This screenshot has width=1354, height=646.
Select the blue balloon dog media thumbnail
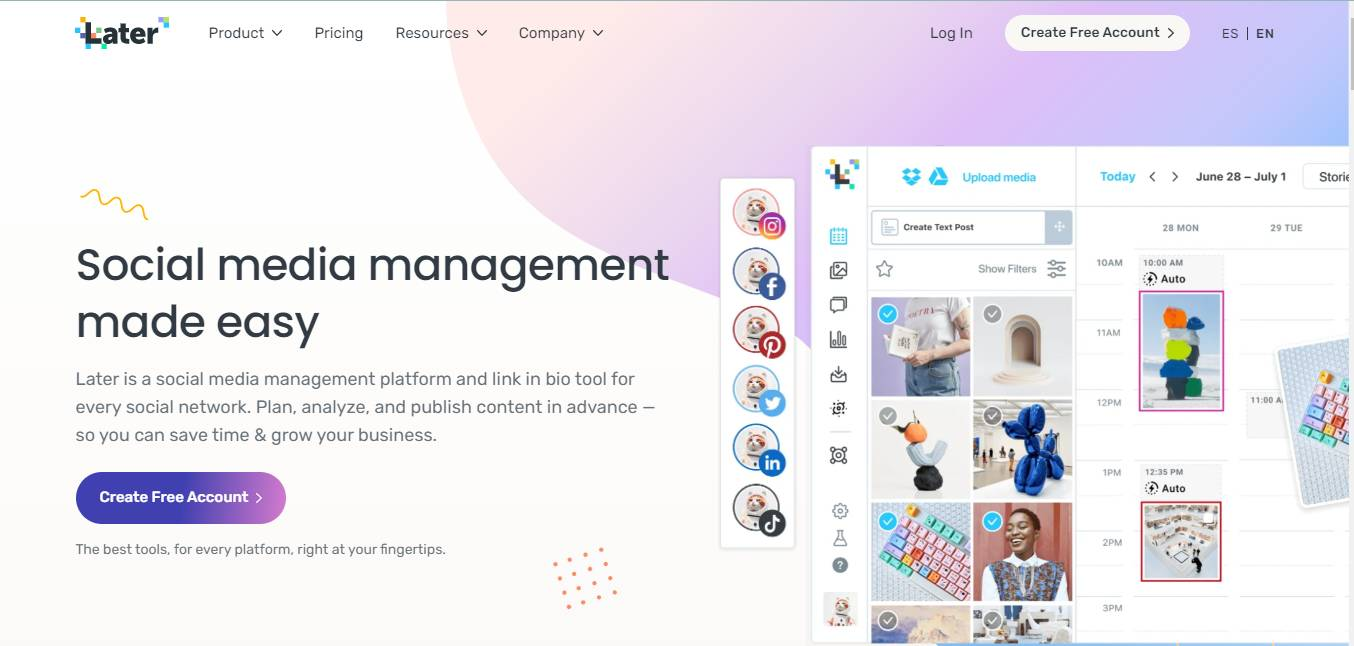(1023, 450)
